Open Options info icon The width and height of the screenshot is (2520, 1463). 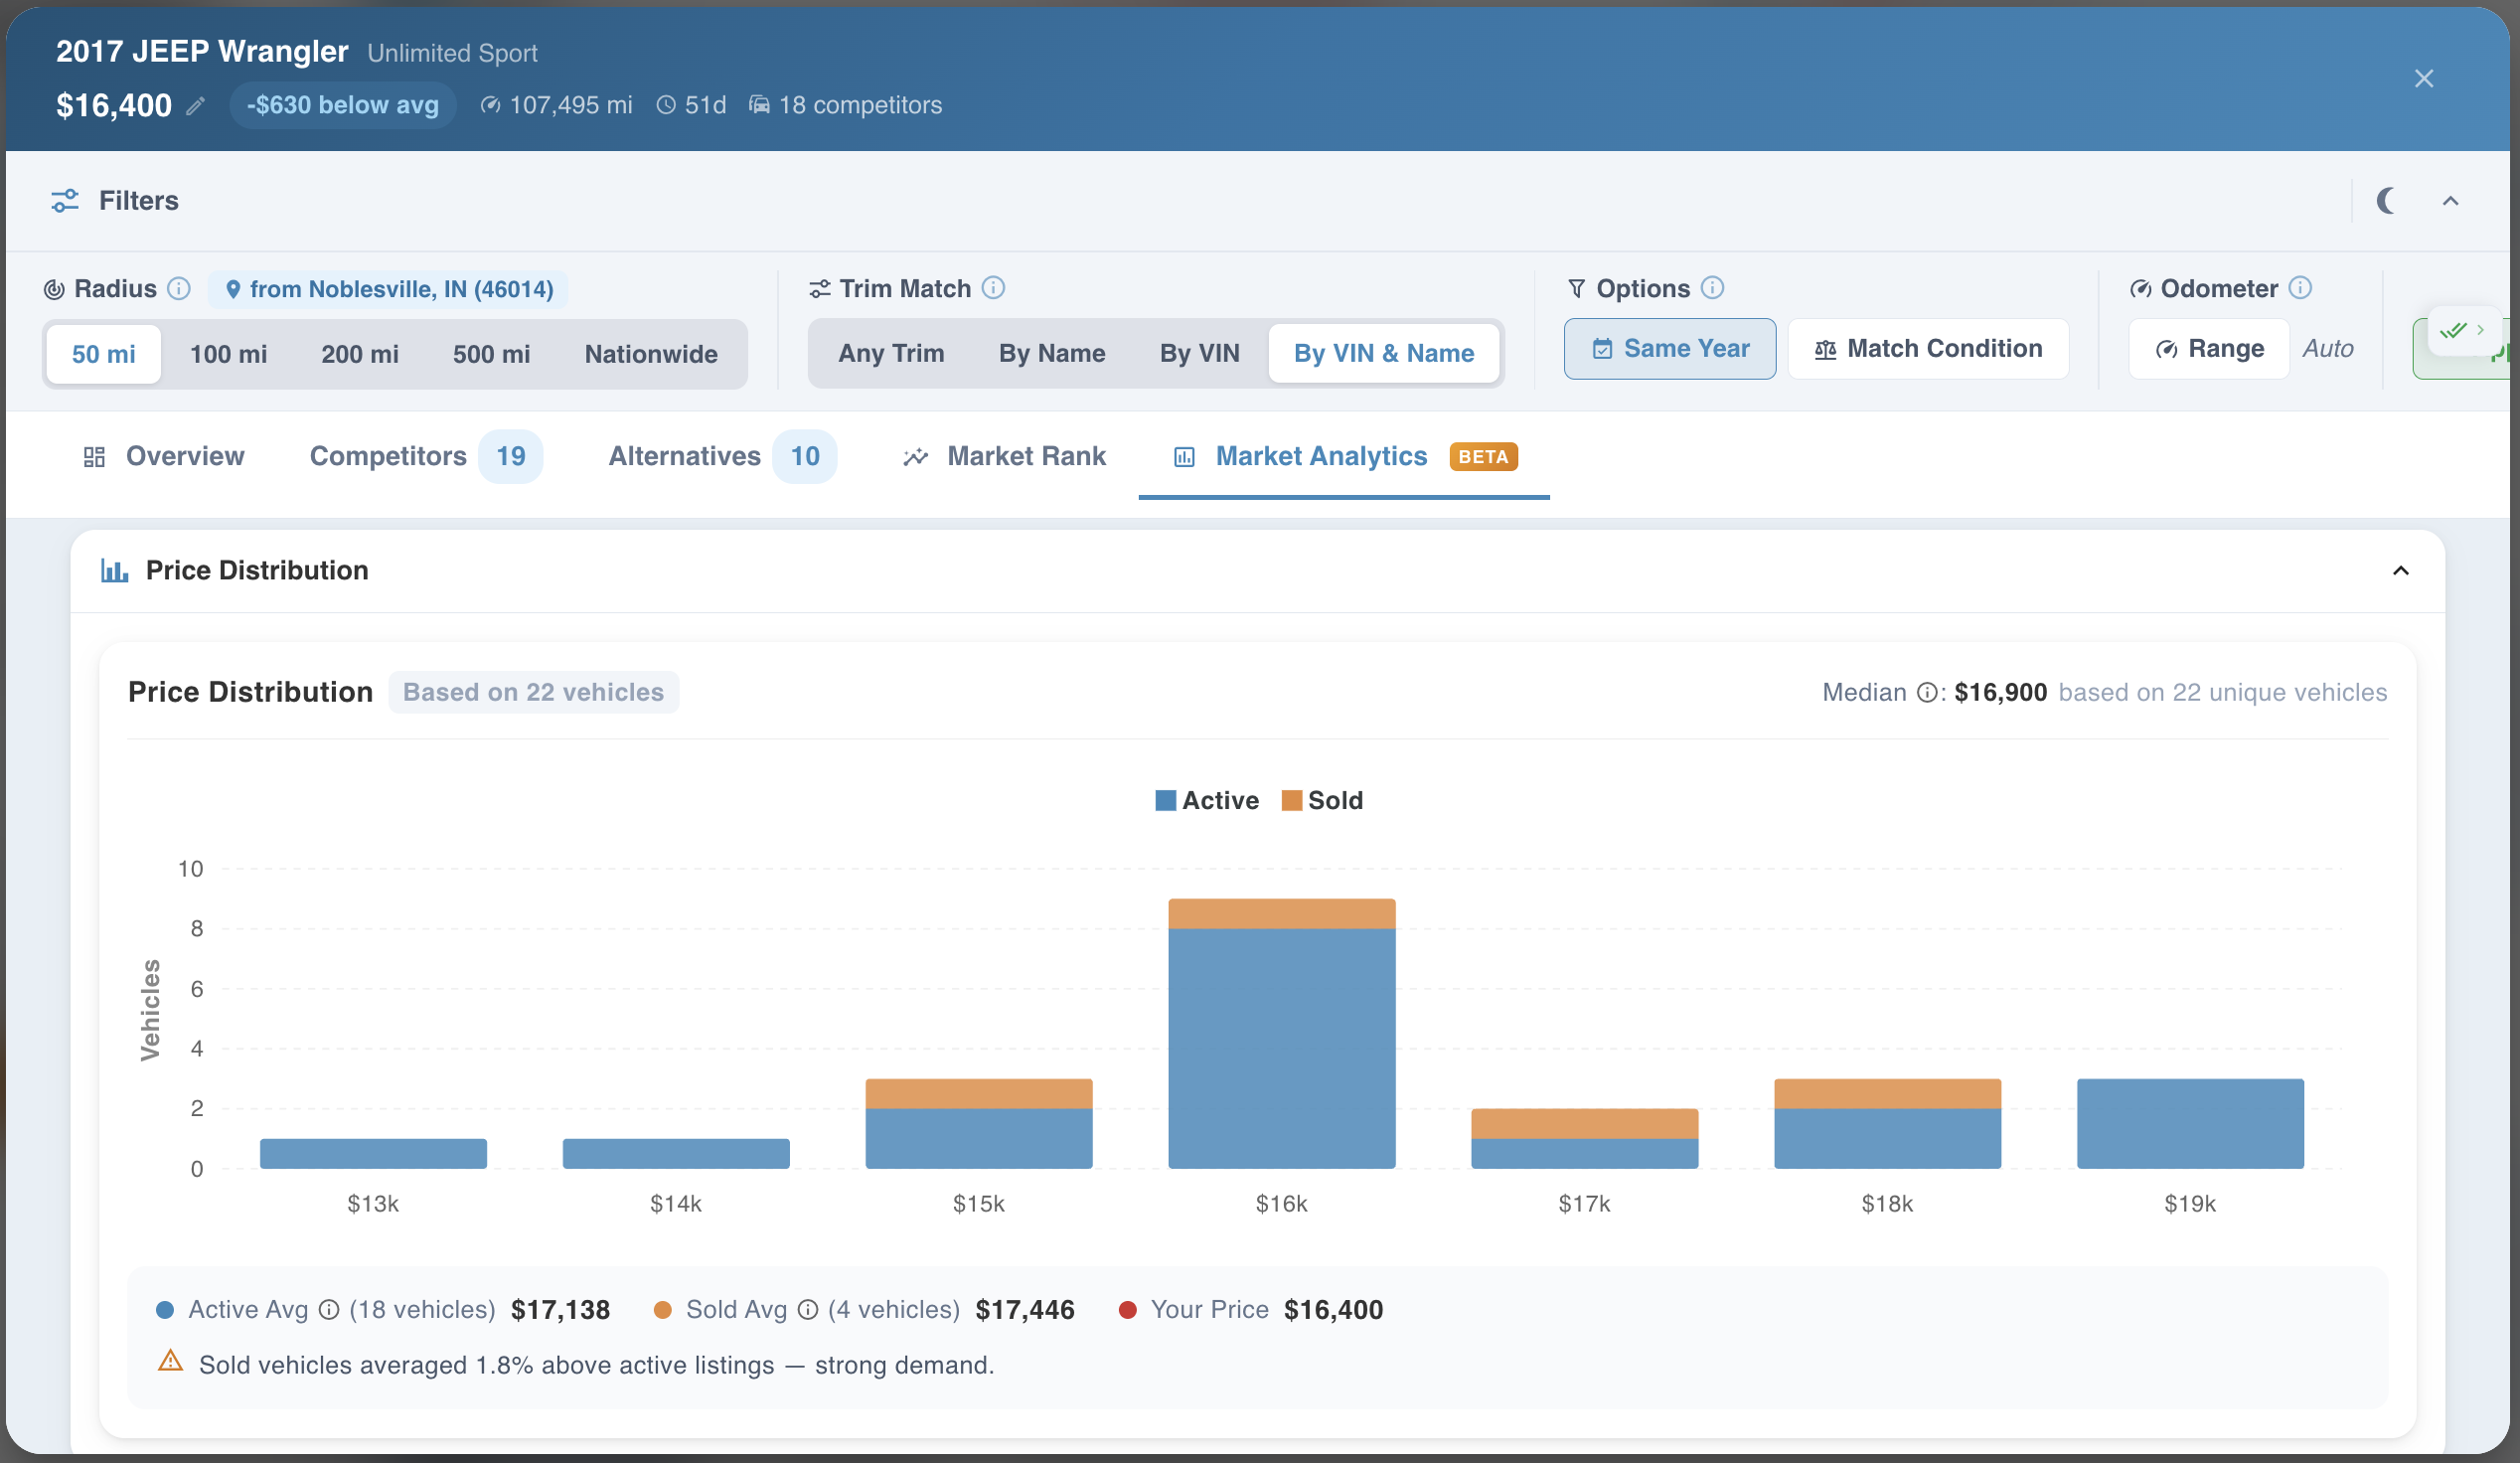coord(1712,288)
